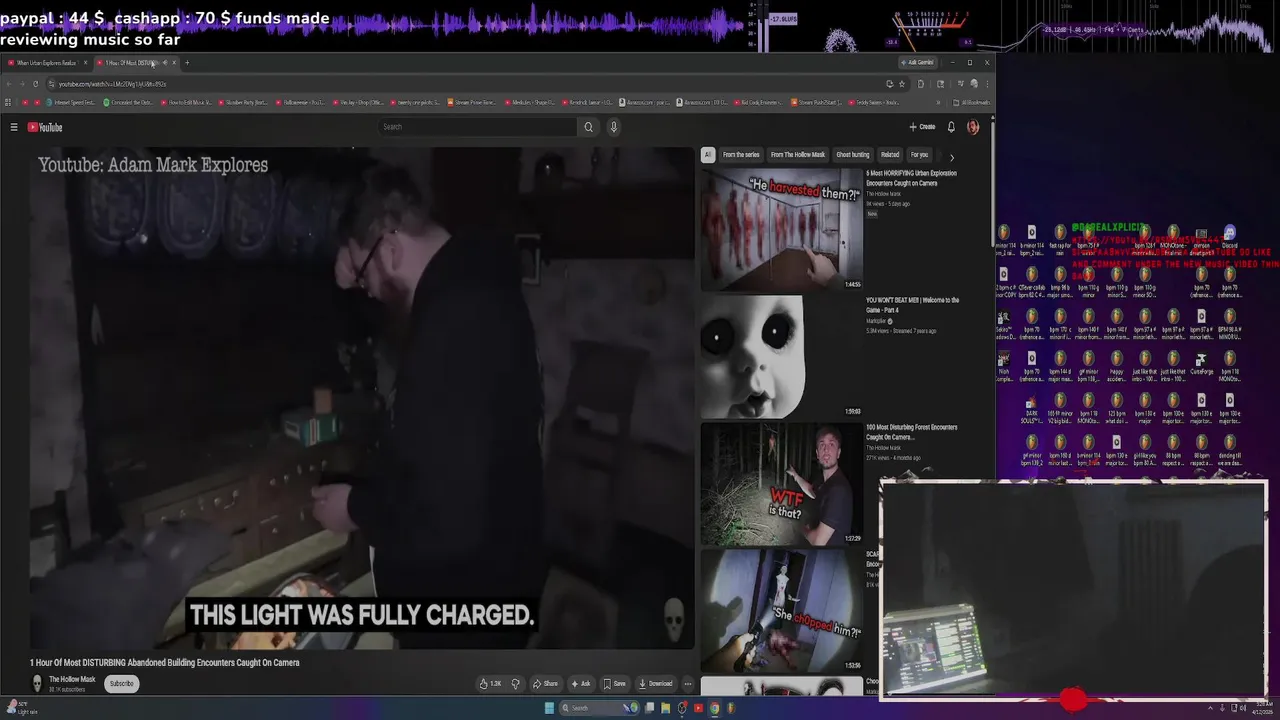Image resolution: width=1280 pixels, height=720 pixels.
Task: Open the doll face video thumbnail
Action: click(781, 356)
